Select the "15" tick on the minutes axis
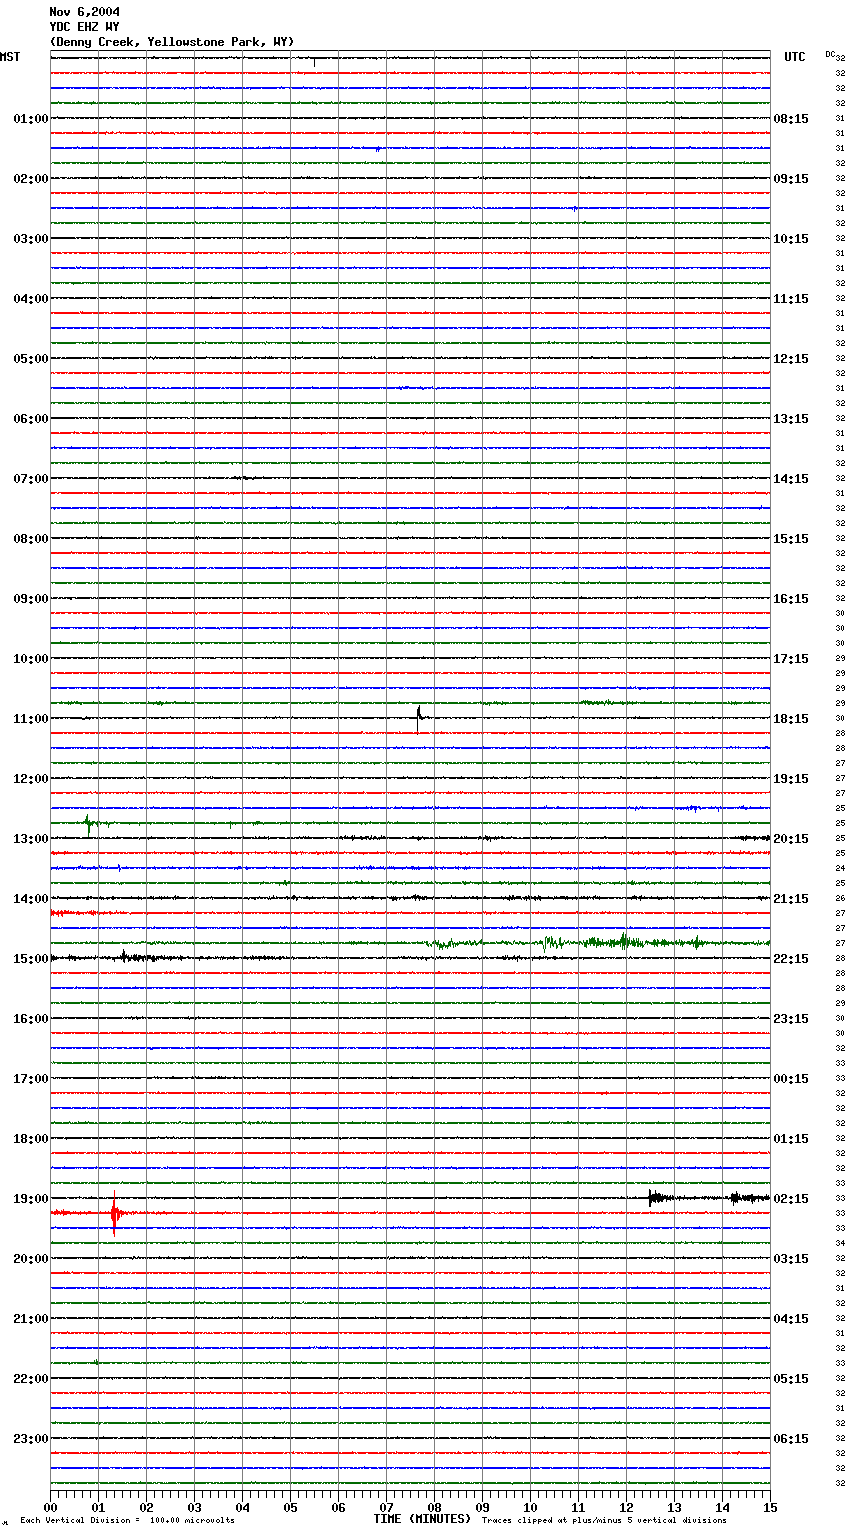 click(x=770, y=1507)
